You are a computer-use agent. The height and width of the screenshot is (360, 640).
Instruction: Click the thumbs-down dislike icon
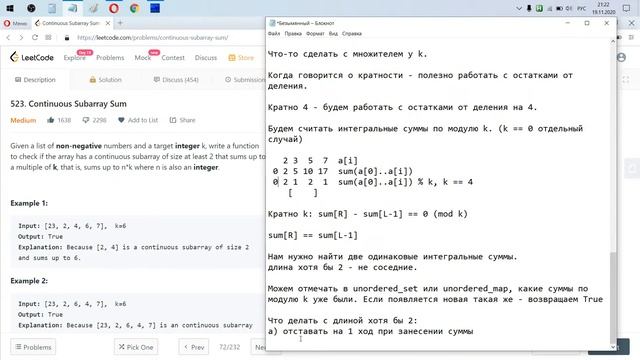tap(86, 120)
